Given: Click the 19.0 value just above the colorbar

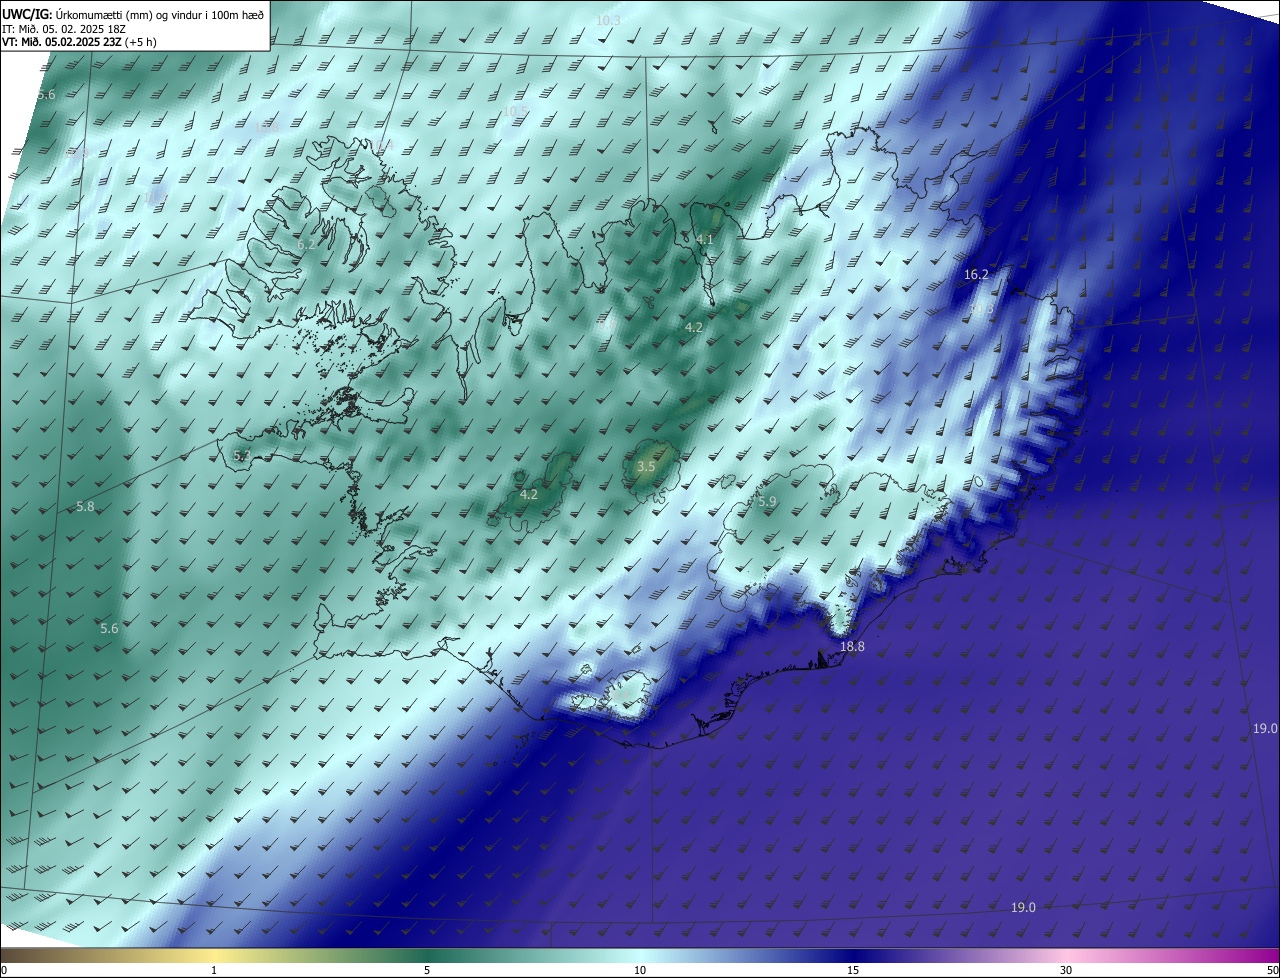Looking at the screenshot, I should pos(1023,907).
